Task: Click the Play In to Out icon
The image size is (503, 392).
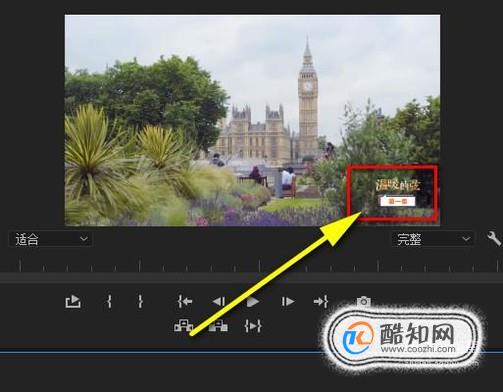Action: point(253,326)
